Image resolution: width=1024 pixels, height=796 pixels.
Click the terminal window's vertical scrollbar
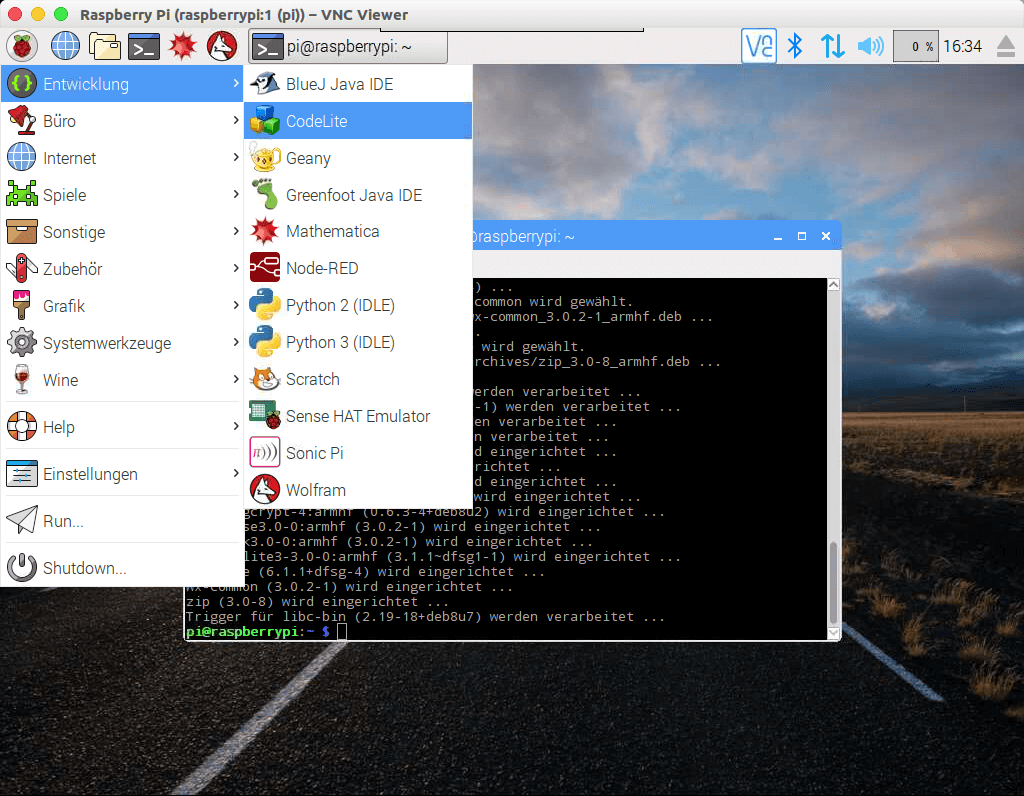pyautogui.click(x=833, y=580)
